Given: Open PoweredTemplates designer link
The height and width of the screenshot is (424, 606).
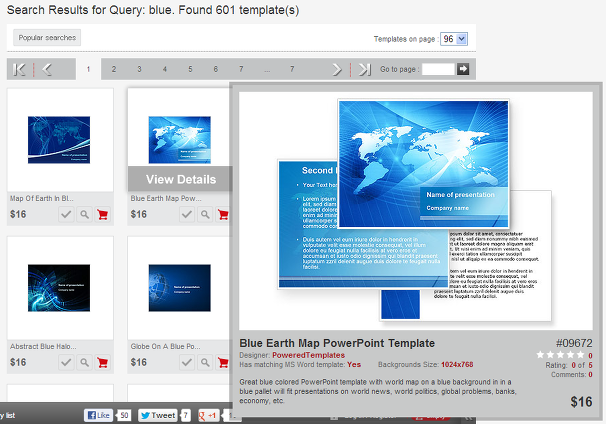Looking at the screenshot, I should tap(308, 355).
